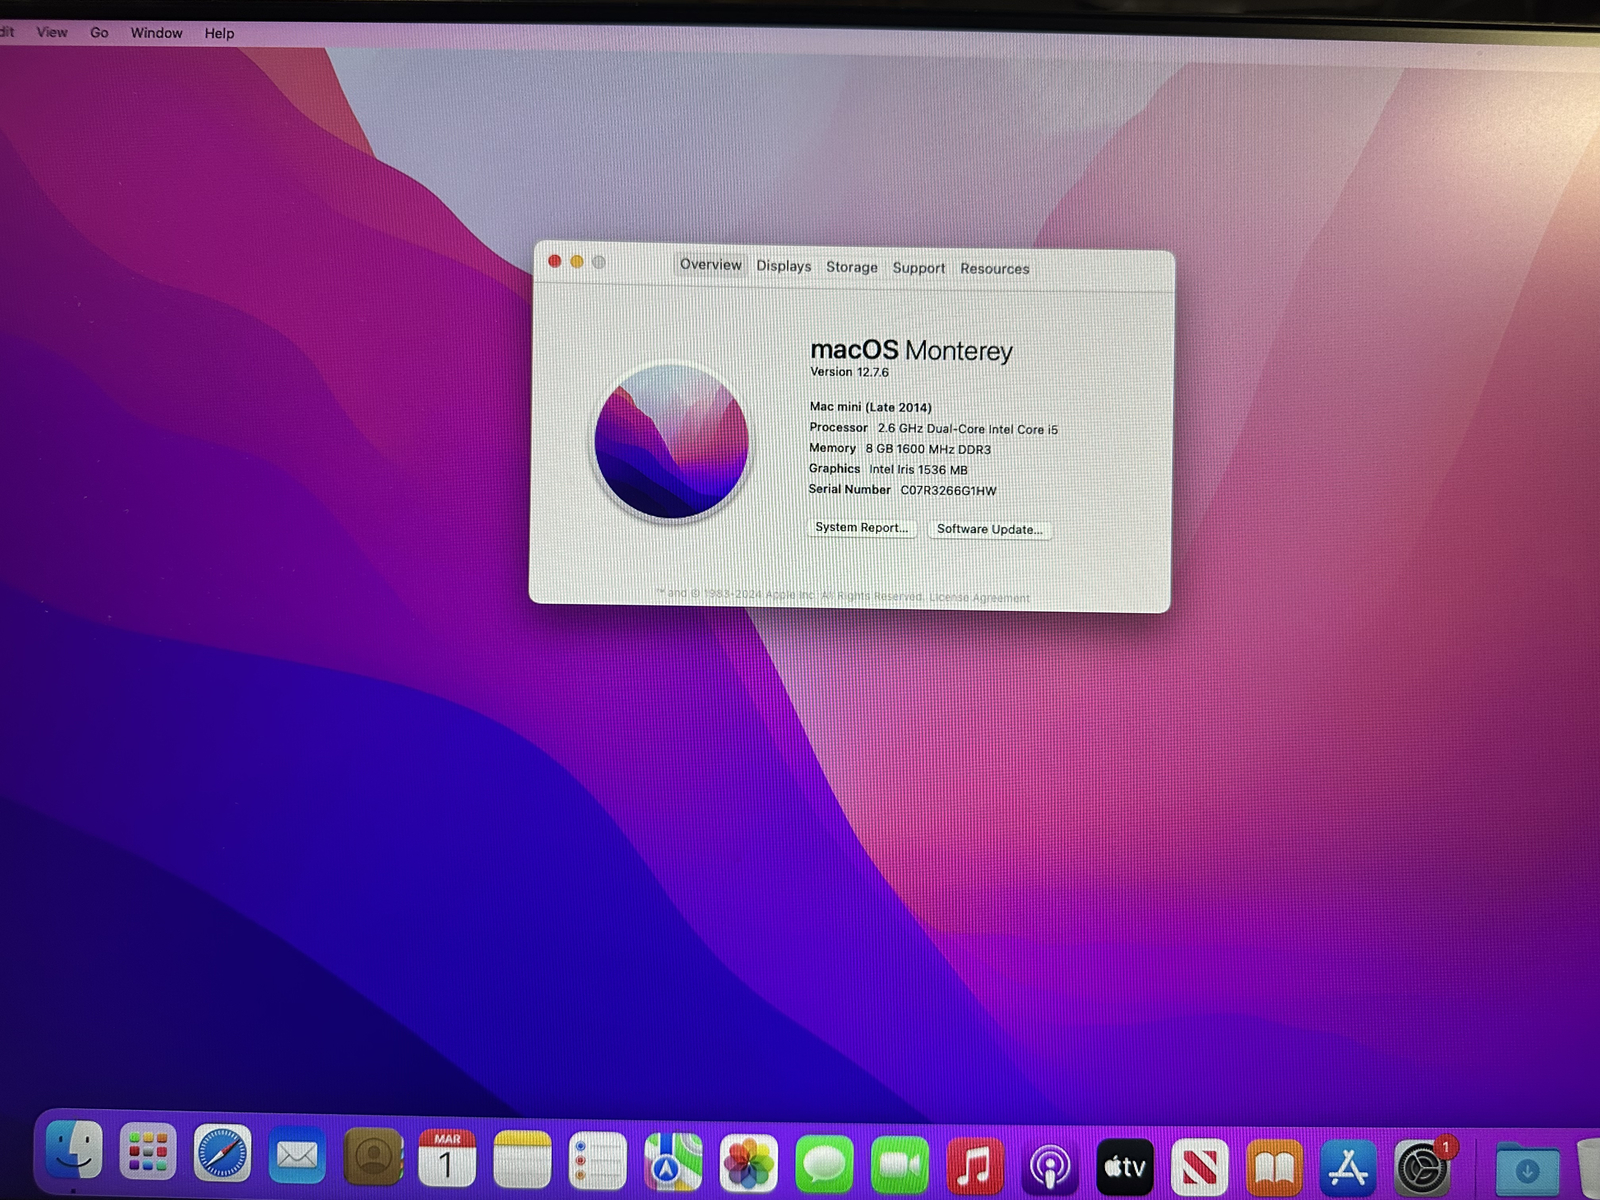The width and height of the screenshot is (1600, 1200).
Task: Open the Resources tab
Action: pos(995,269)
